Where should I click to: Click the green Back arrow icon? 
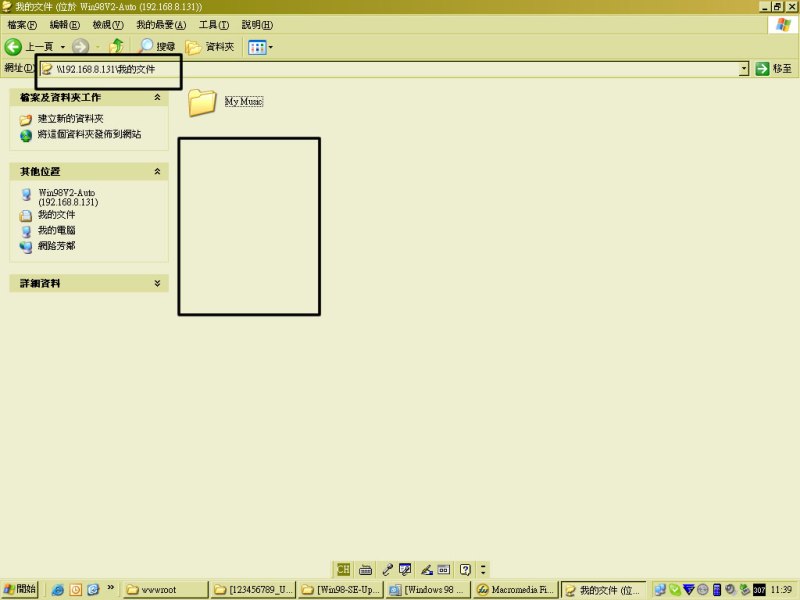[13, 47]
